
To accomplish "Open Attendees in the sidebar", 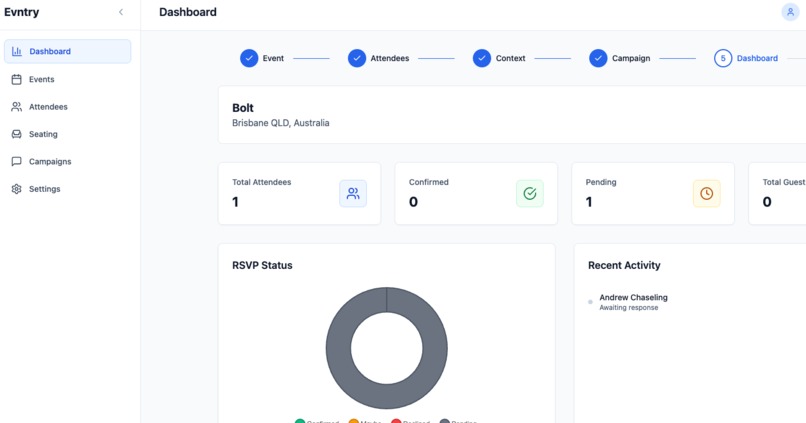I will (x=67, y=106).
